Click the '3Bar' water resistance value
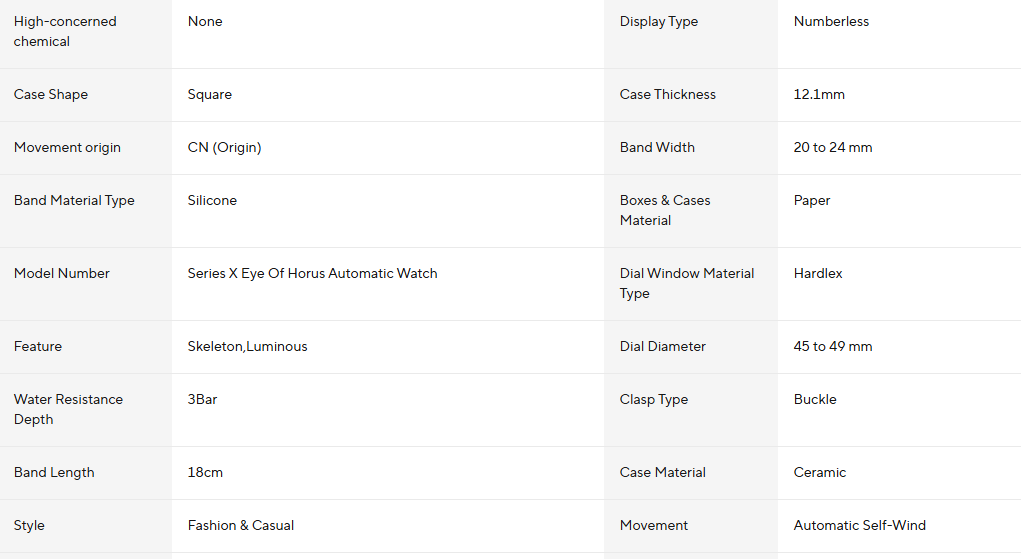The height and width of the screenshot is (559, 1021). 202,399
